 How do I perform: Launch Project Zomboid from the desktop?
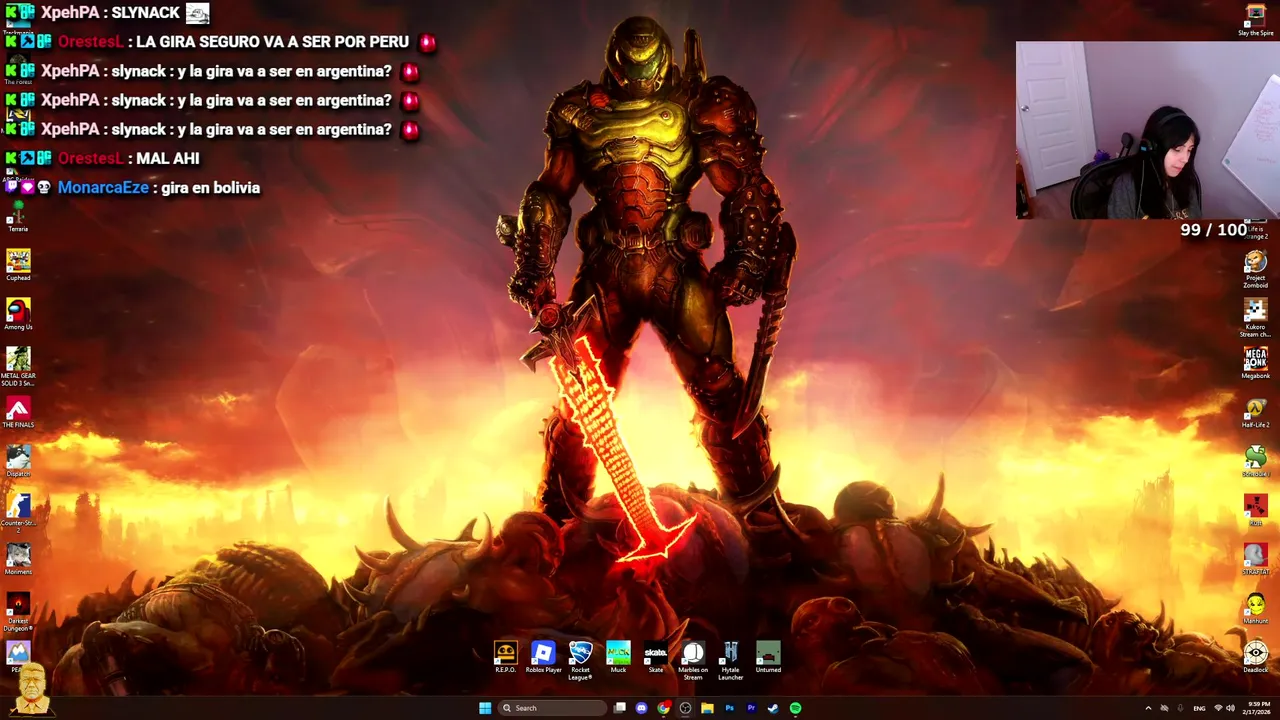(x=1255, y=268)
